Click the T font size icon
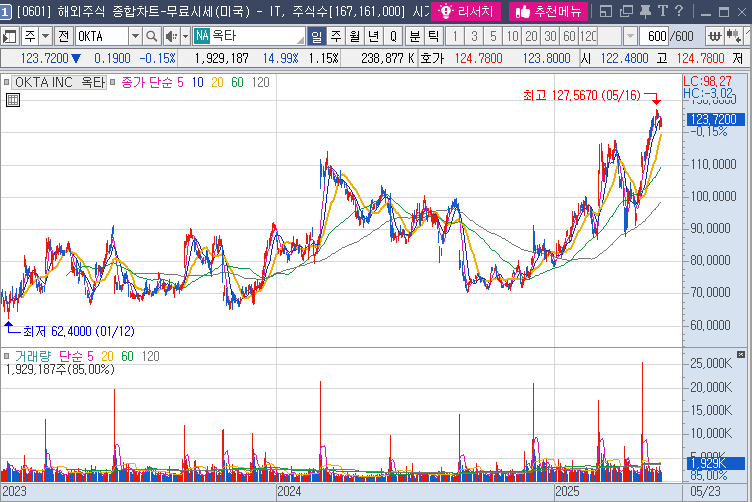This screenshot has width=752, height=502. click(663, 11)
